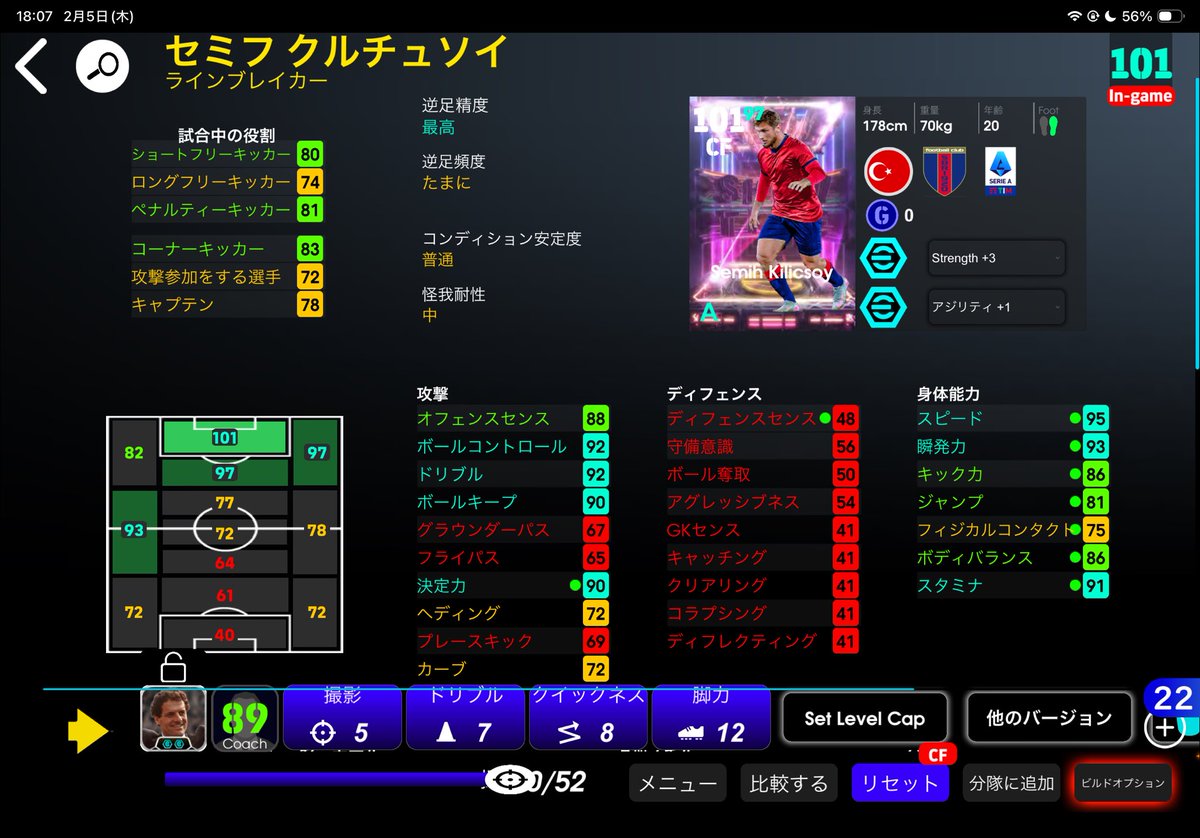Viewport: 1200px width, 838px height.
Task: Tap the ジャンプ 81 stat row
Action: [x=1012, y=502]
